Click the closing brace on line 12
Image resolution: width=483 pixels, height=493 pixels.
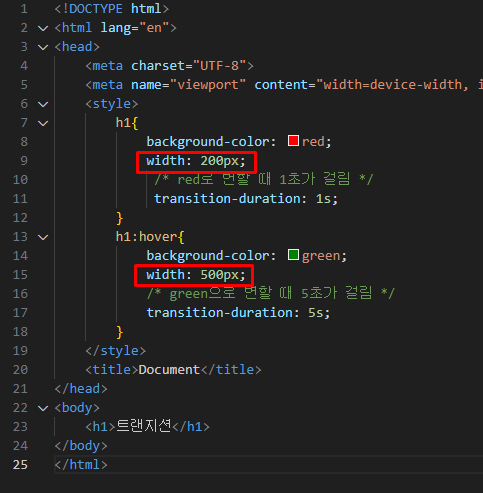[x=120, y=218]
